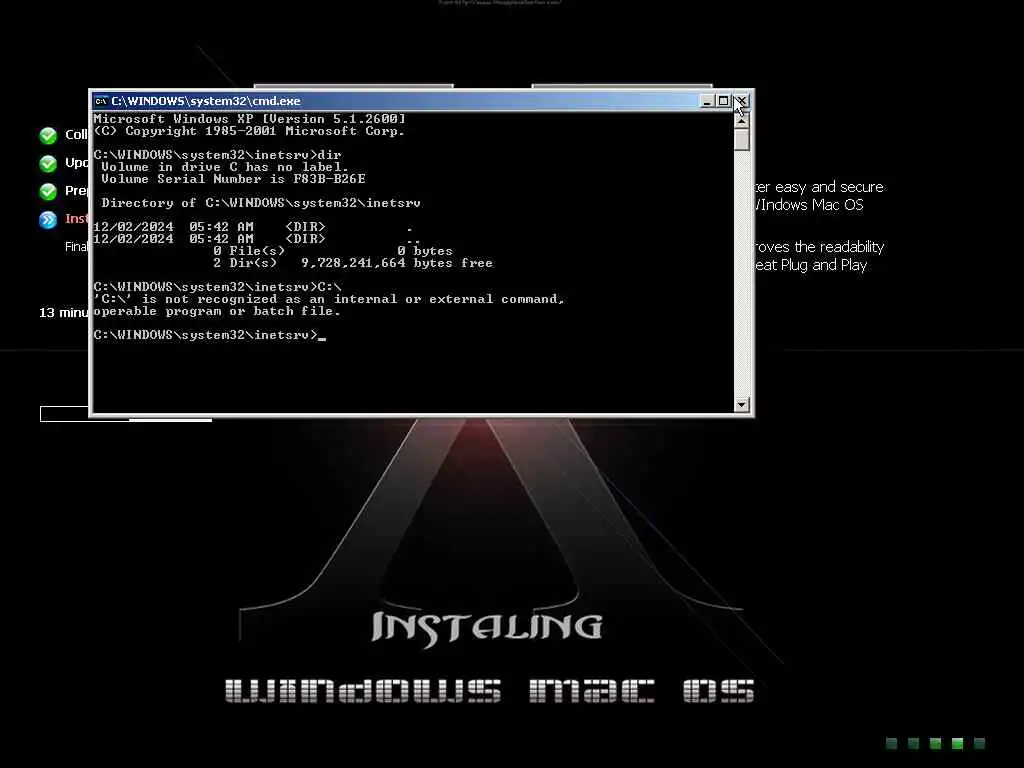
Task: Click the 'inetsrv>dir' command line
Action: pos(217,155)
